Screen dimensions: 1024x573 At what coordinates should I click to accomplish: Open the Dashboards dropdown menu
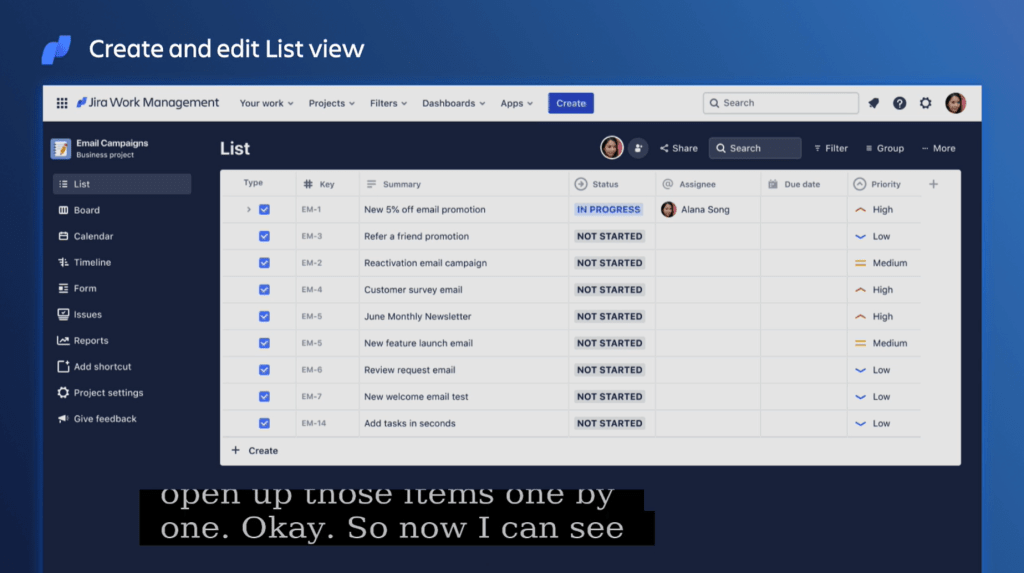tap(453, 103)
